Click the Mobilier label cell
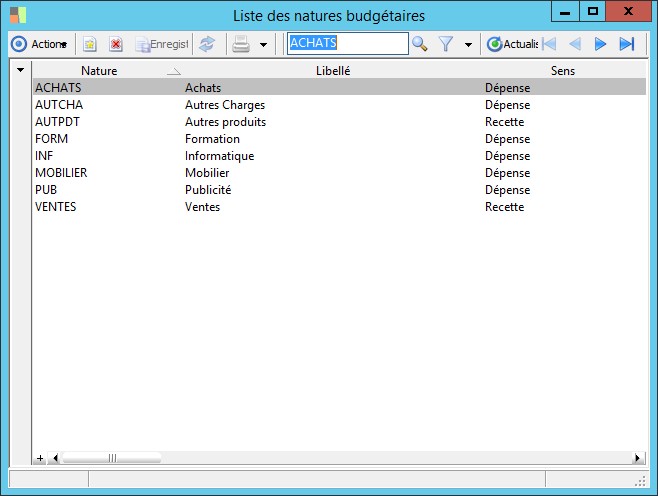The width and height of the screenshot is (658, 496). click(207, 173)
